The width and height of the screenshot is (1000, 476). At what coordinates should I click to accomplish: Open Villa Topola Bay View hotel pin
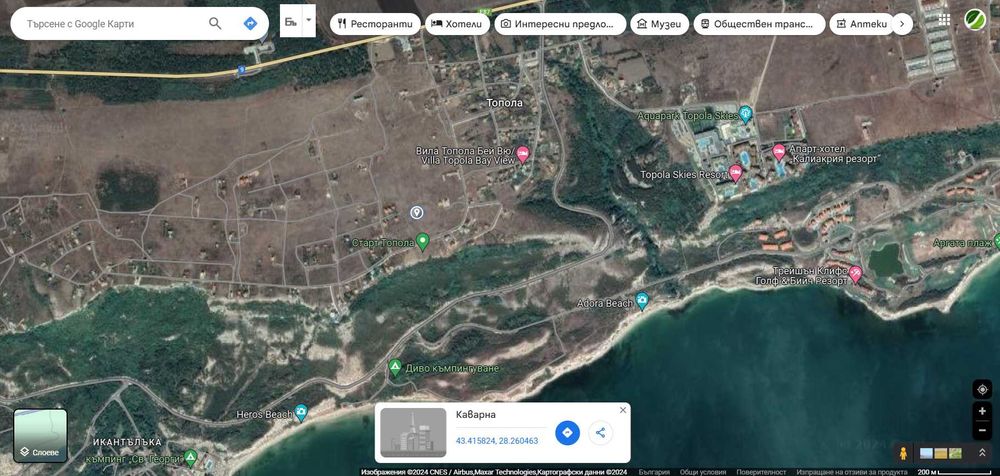[x=523, y=153]
